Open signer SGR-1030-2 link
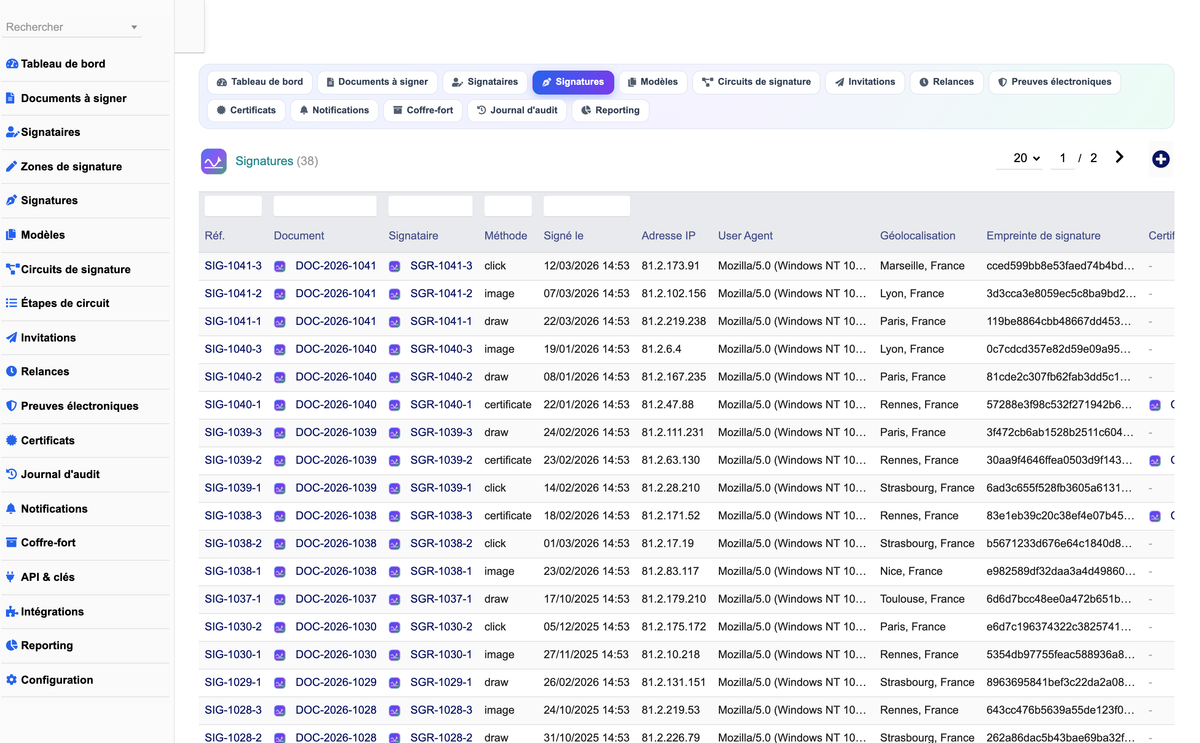Image resolution: width=1200 pixels, height=743 pixels. [441, 627]
